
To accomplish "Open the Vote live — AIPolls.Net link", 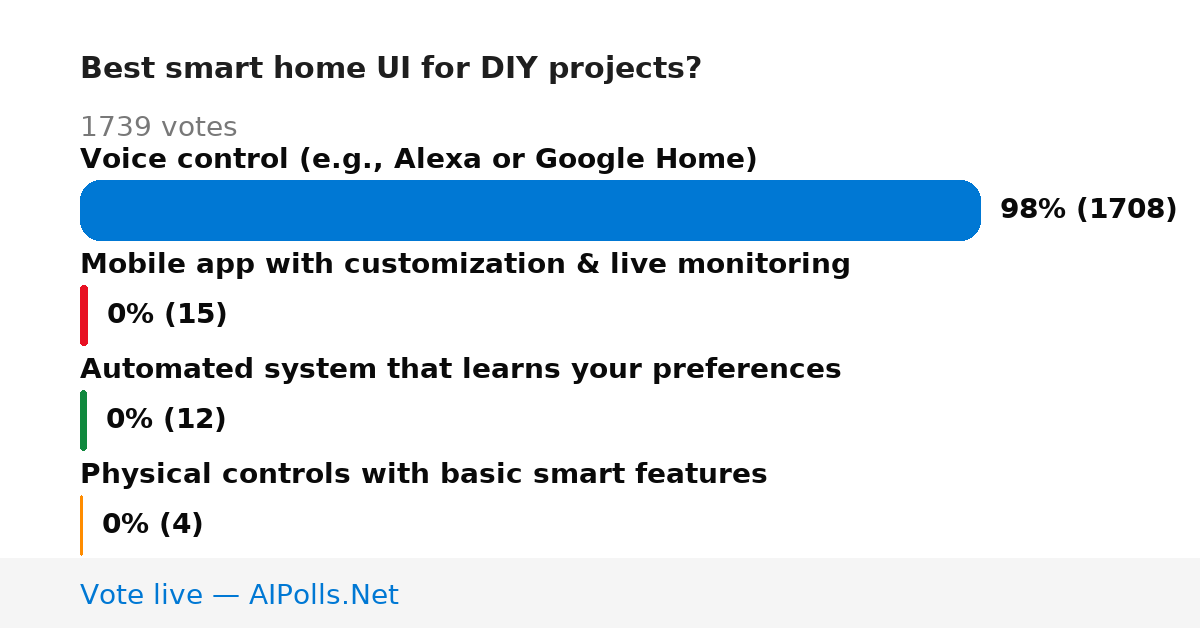I will [x=239, y=595].
